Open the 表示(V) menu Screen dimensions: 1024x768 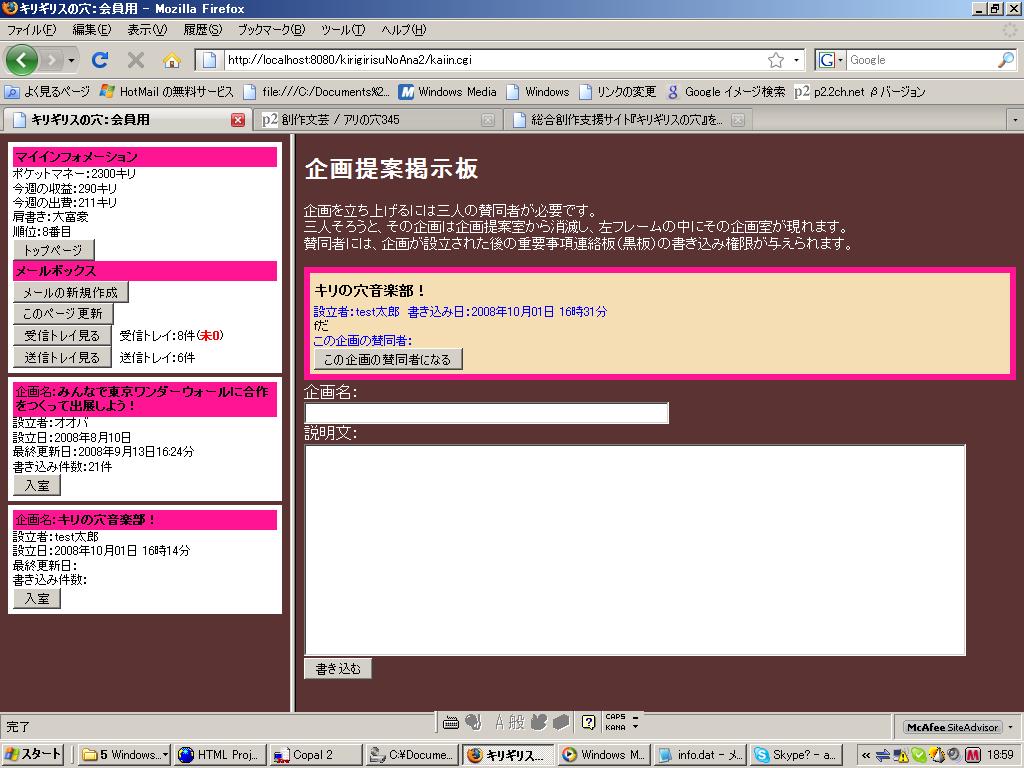click(x=147, y=30)
